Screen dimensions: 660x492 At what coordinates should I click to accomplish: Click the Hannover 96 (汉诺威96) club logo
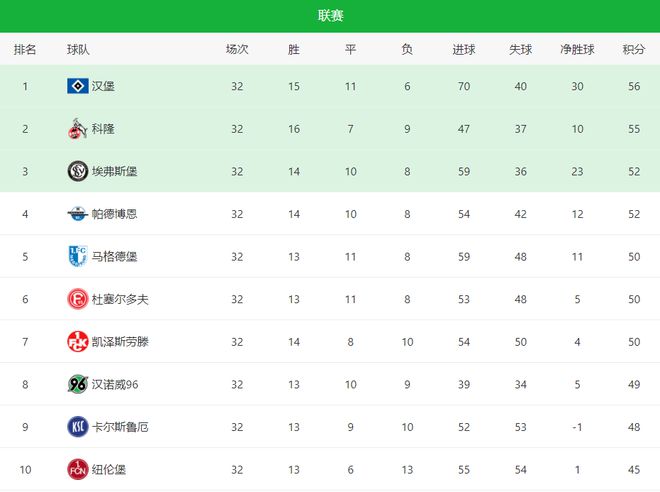point(77,384)
